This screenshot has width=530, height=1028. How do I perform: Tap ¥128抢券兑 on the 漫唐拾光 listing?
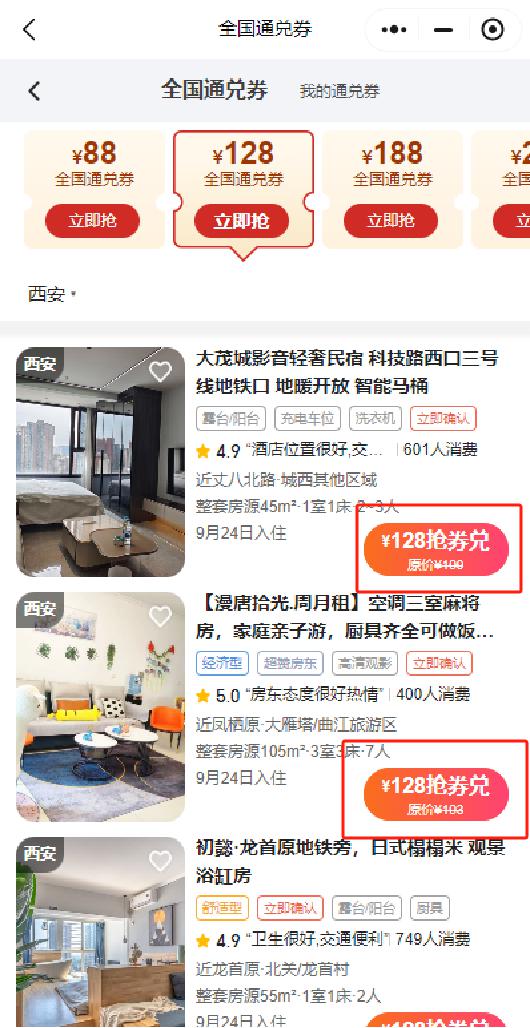pyautogui.click(x=436, y=794)
